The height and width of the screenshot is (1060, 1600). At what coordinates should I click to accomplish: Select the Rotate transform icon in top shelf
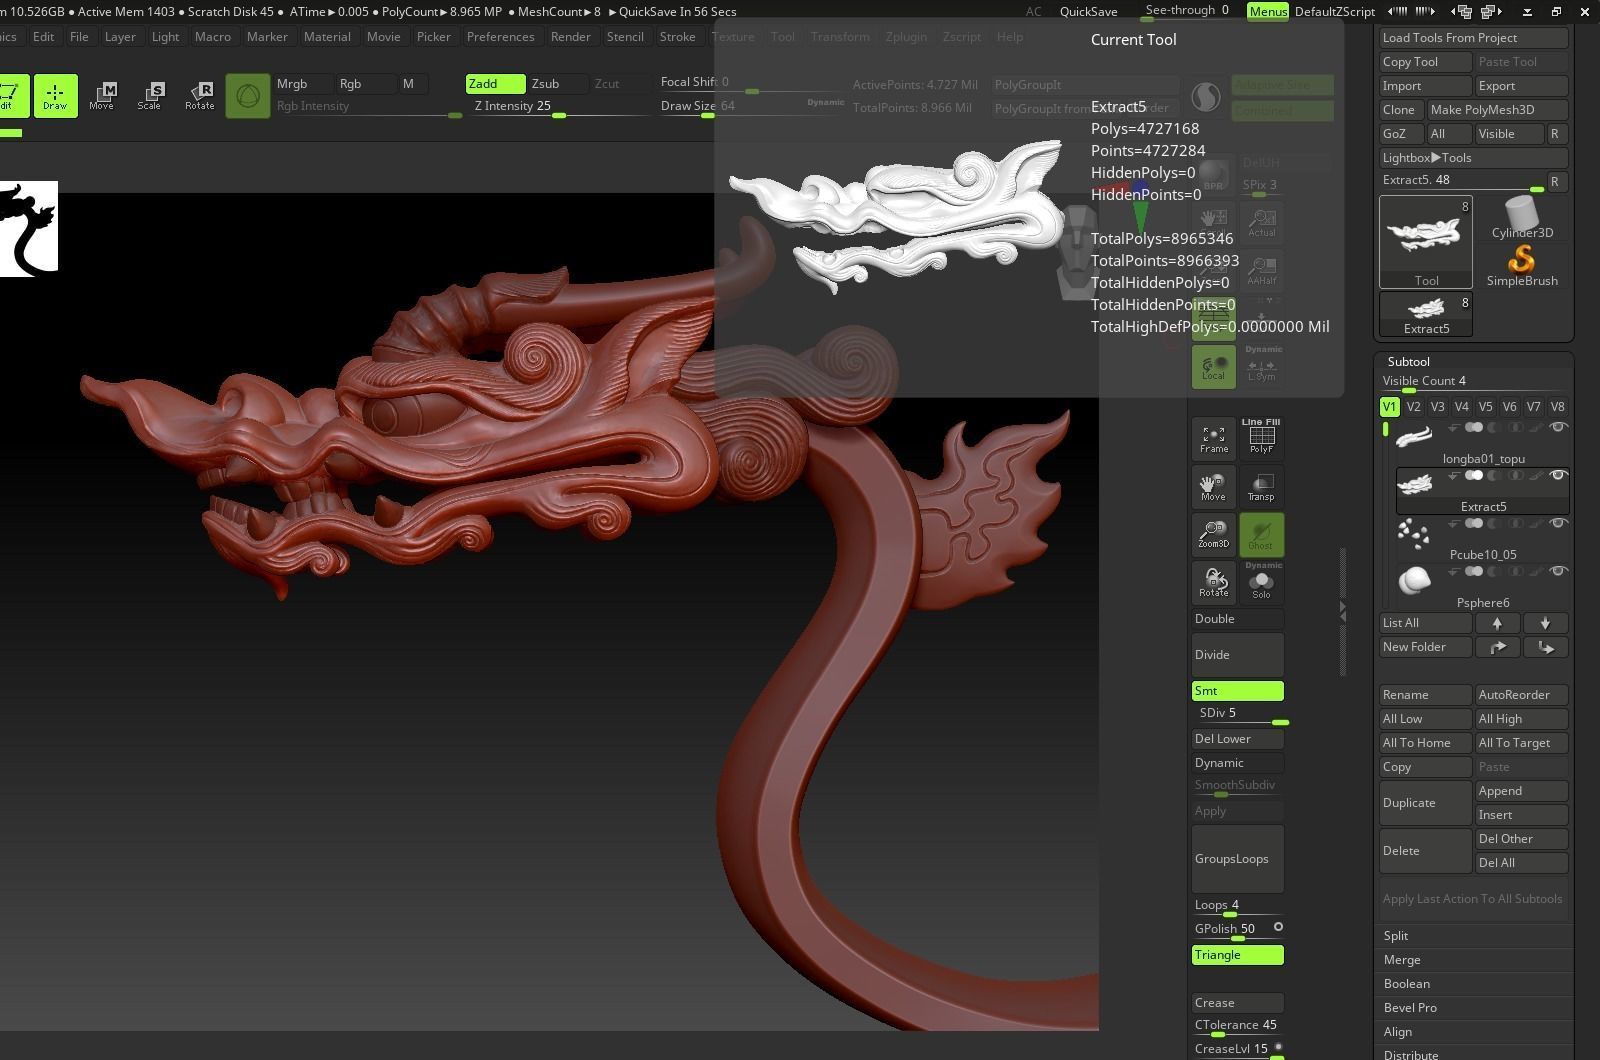click(x=199, y=96)
